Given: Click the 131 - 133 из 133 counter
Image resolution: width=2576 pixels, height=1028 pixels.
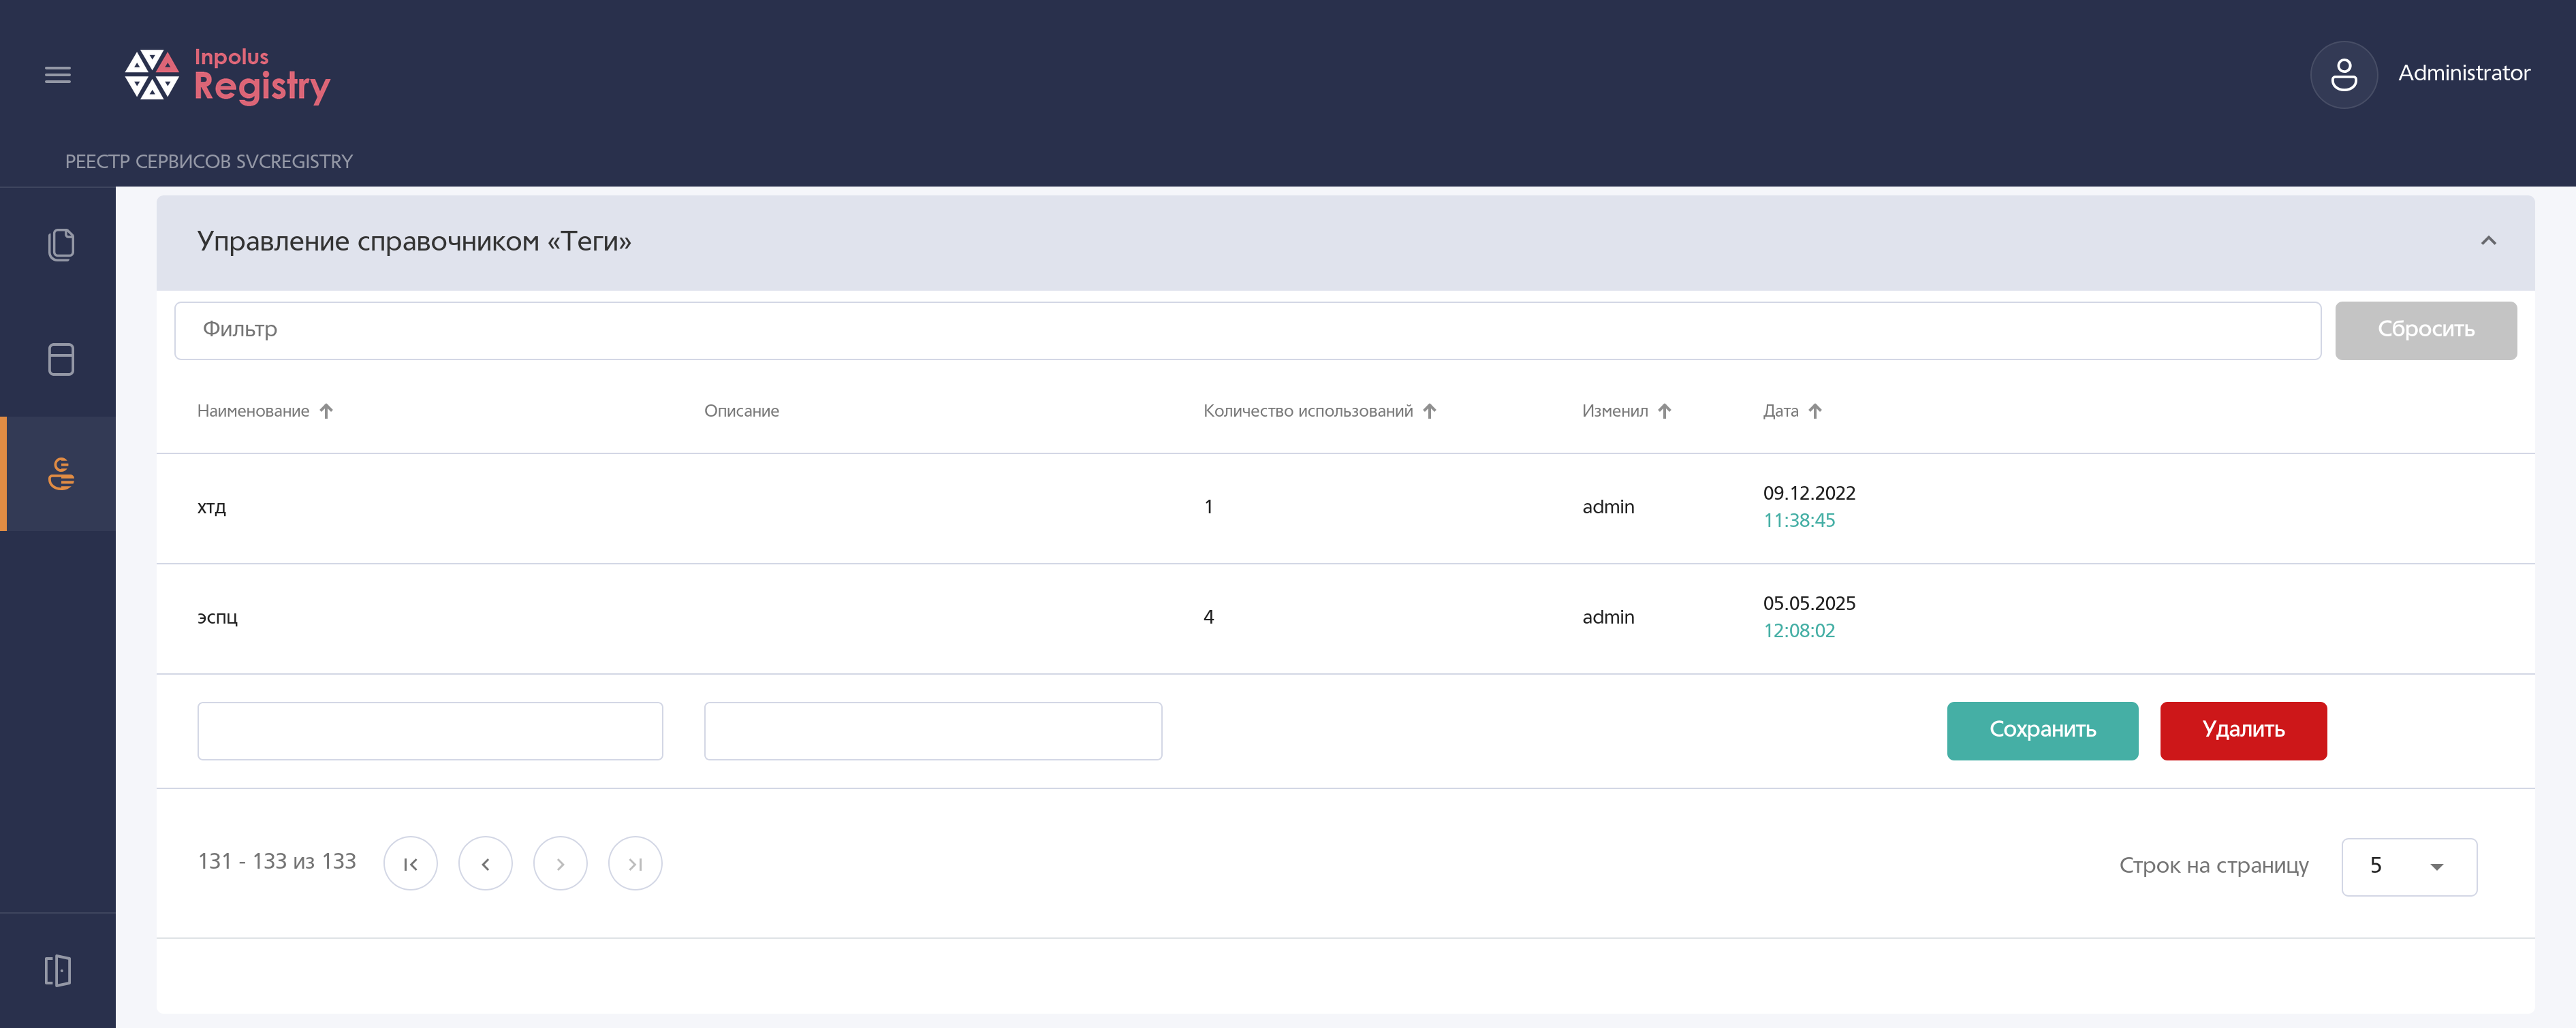Looking at the screenshot, I should coord(277,861).
